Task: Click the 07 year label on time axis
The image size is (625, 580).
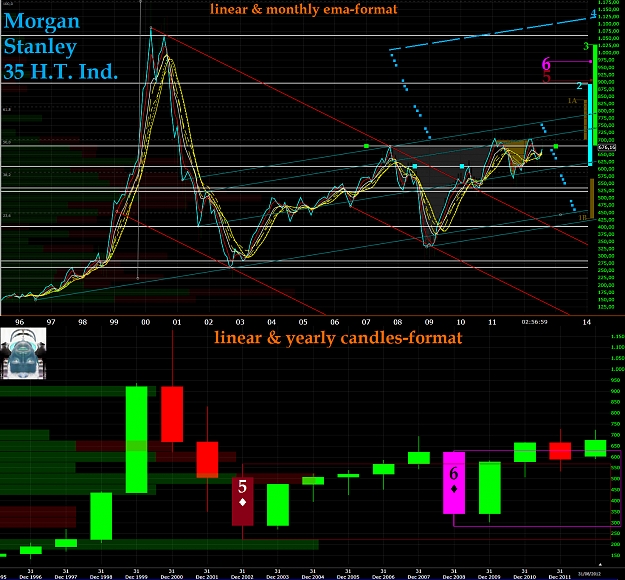Action: [366, 322]
